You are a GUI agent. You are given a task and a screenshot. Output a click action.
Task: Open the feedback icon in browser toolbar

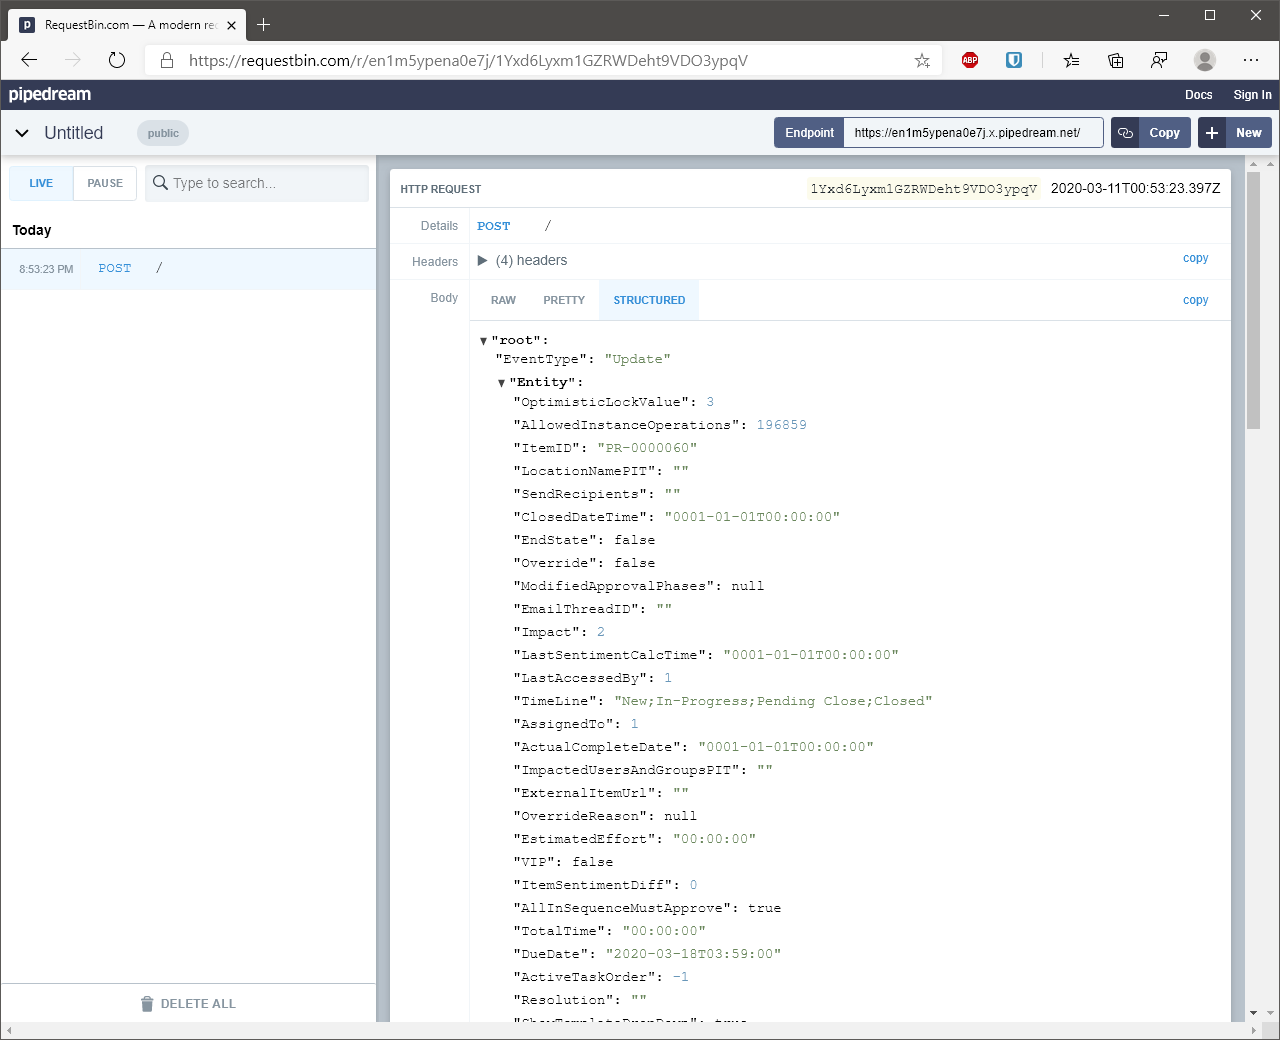1159,60
